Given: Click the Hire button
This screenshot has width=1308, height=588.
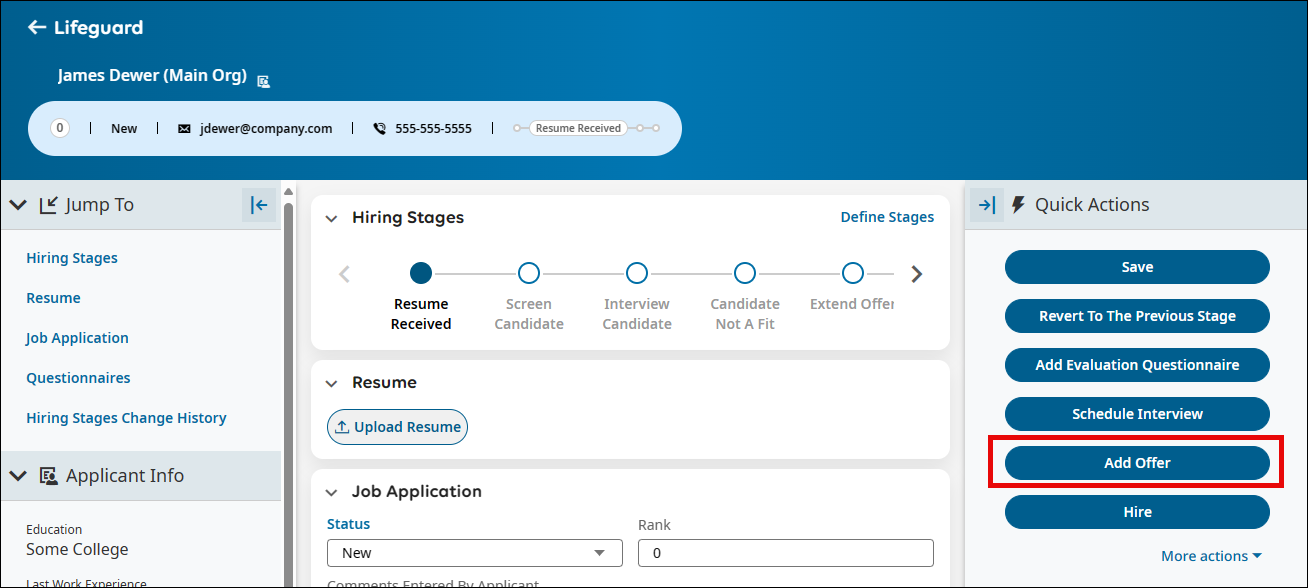Looking at the screenshot, I should [x=1137, y=512].
